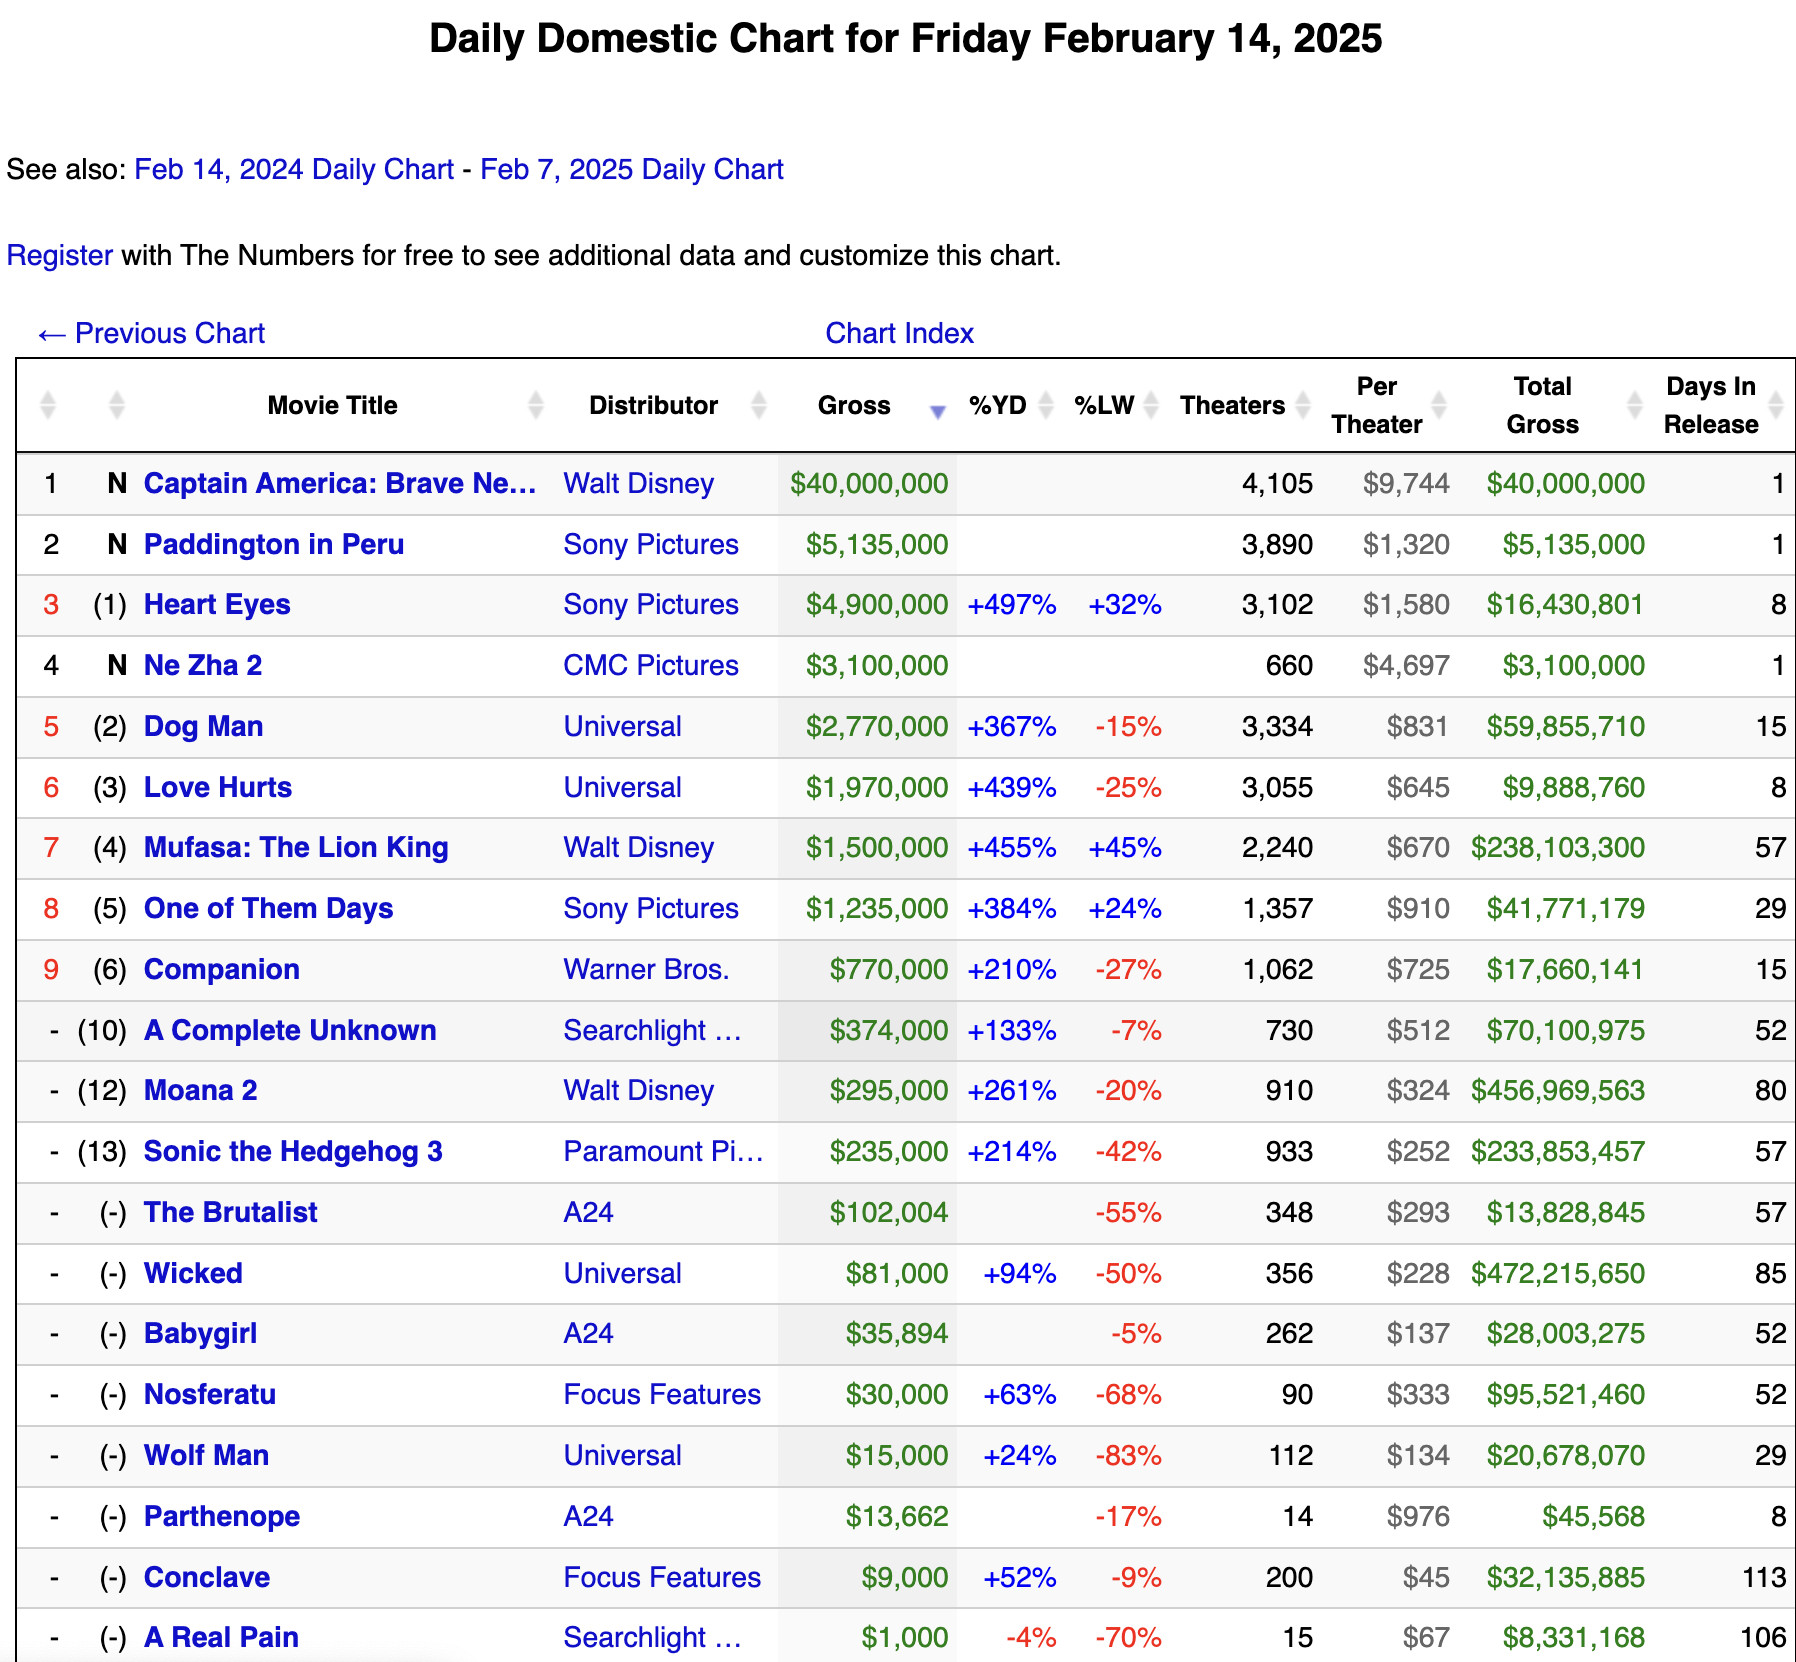
Task: Click the Paramount Pi… distributor link
Action: [x=663, y=1151]
